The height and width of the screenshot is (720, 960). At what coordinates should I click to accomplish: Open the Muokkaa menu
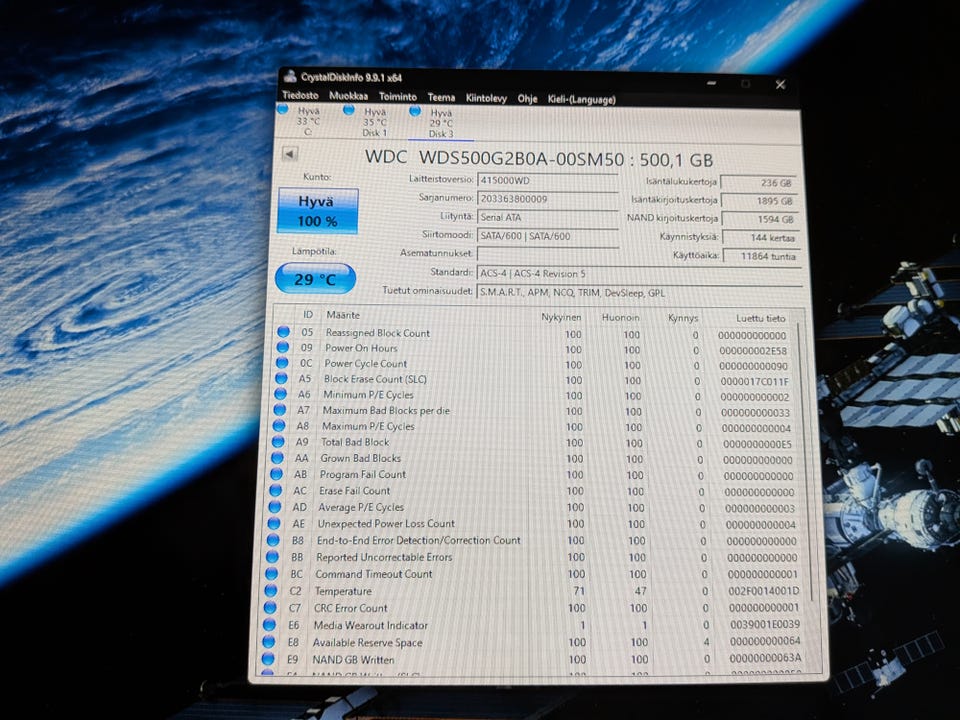tap(348, 96)
